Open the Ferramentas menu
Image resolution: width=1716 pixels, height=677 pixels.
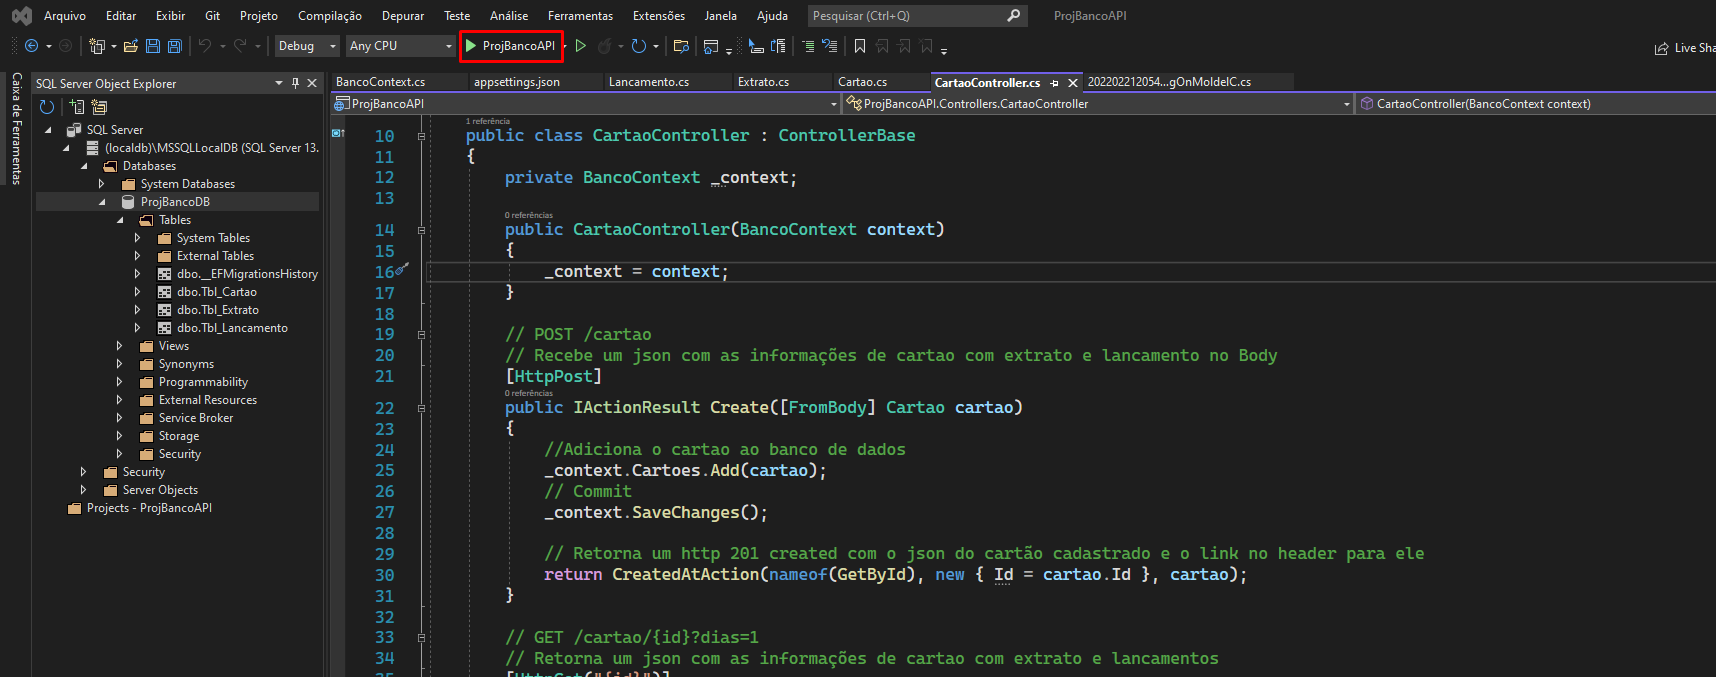(580, 16)
